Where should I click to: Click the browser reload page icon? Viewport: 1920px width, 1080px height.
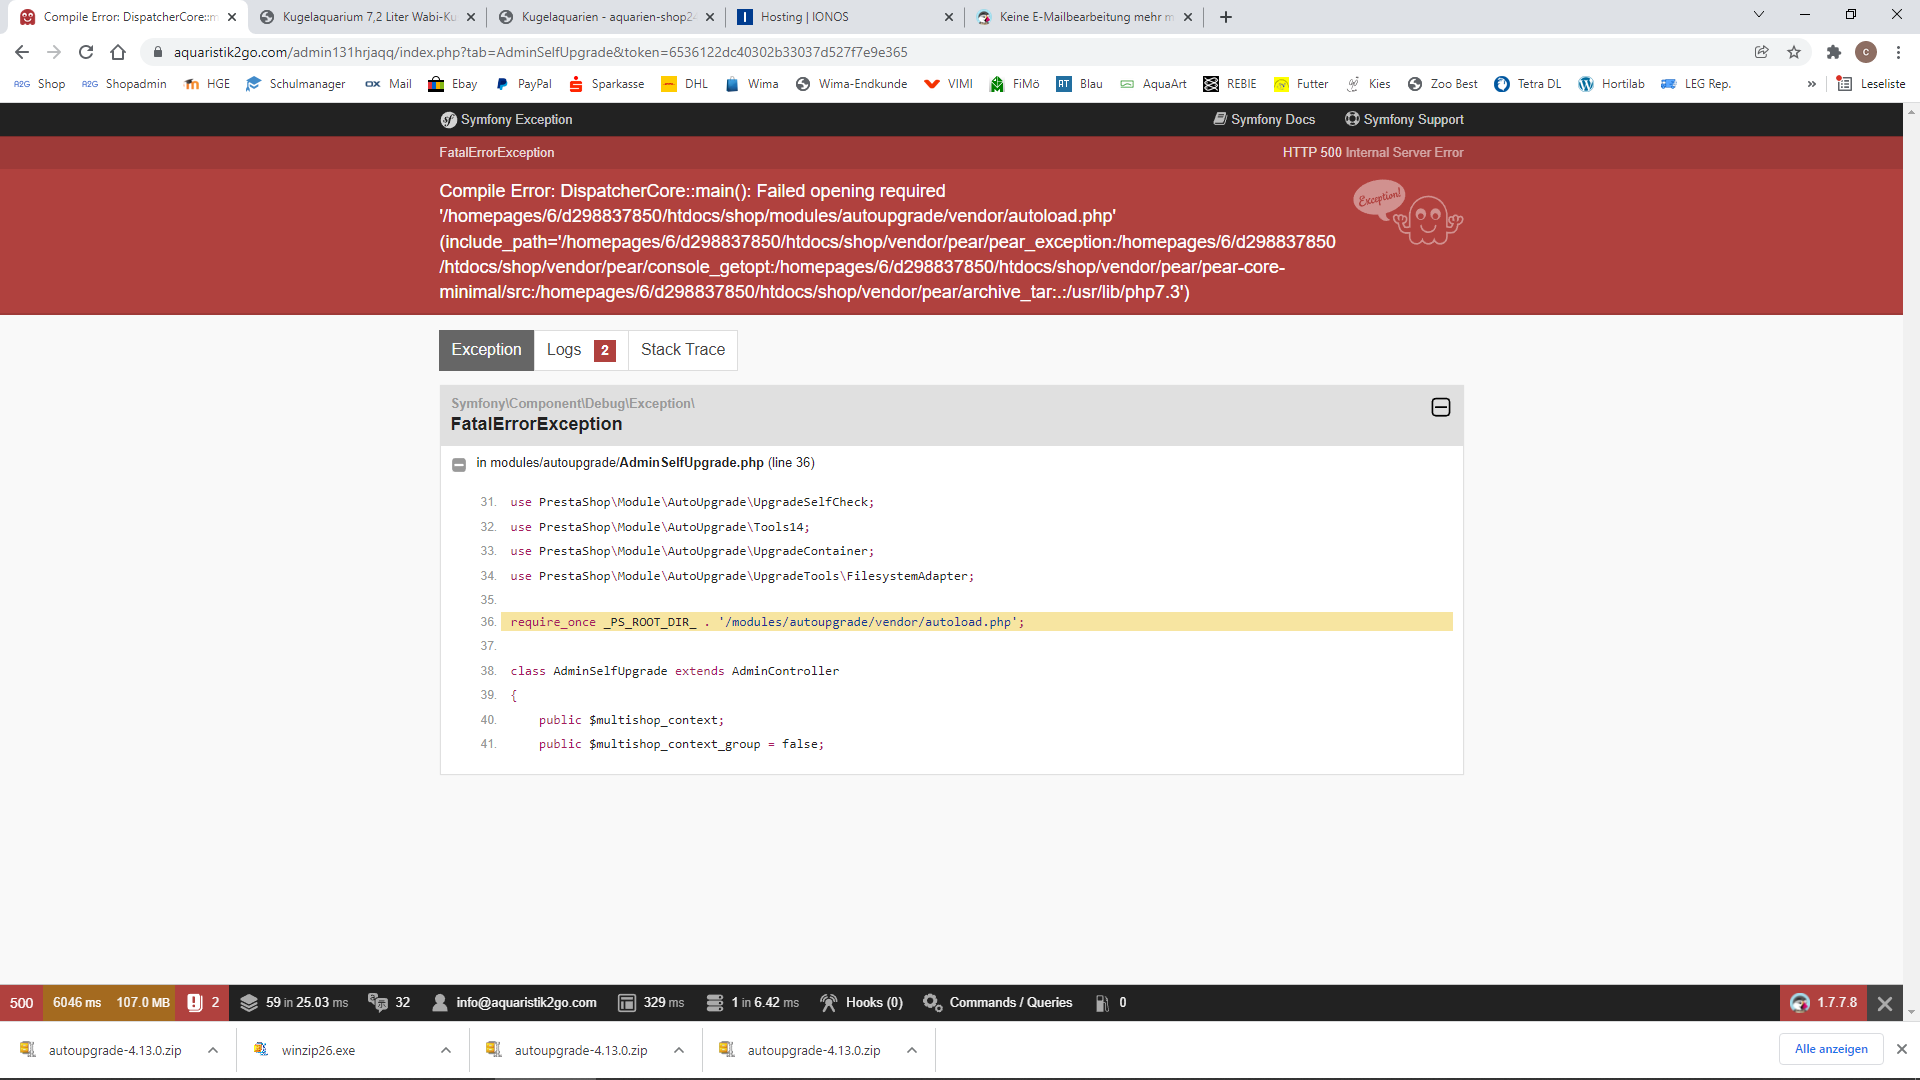click(86, 52)
